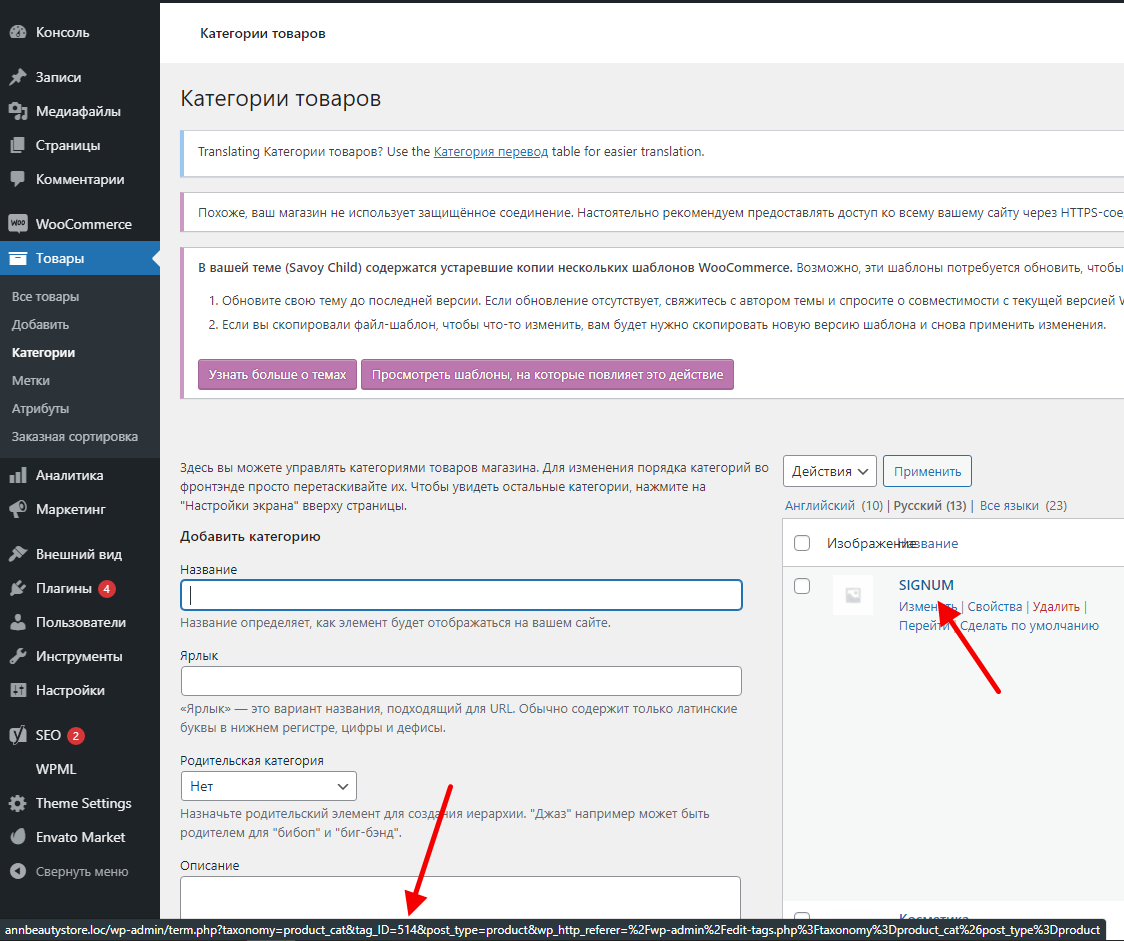
Task: Click Просмотреть шаблоны button
Action: pos(548,375)
